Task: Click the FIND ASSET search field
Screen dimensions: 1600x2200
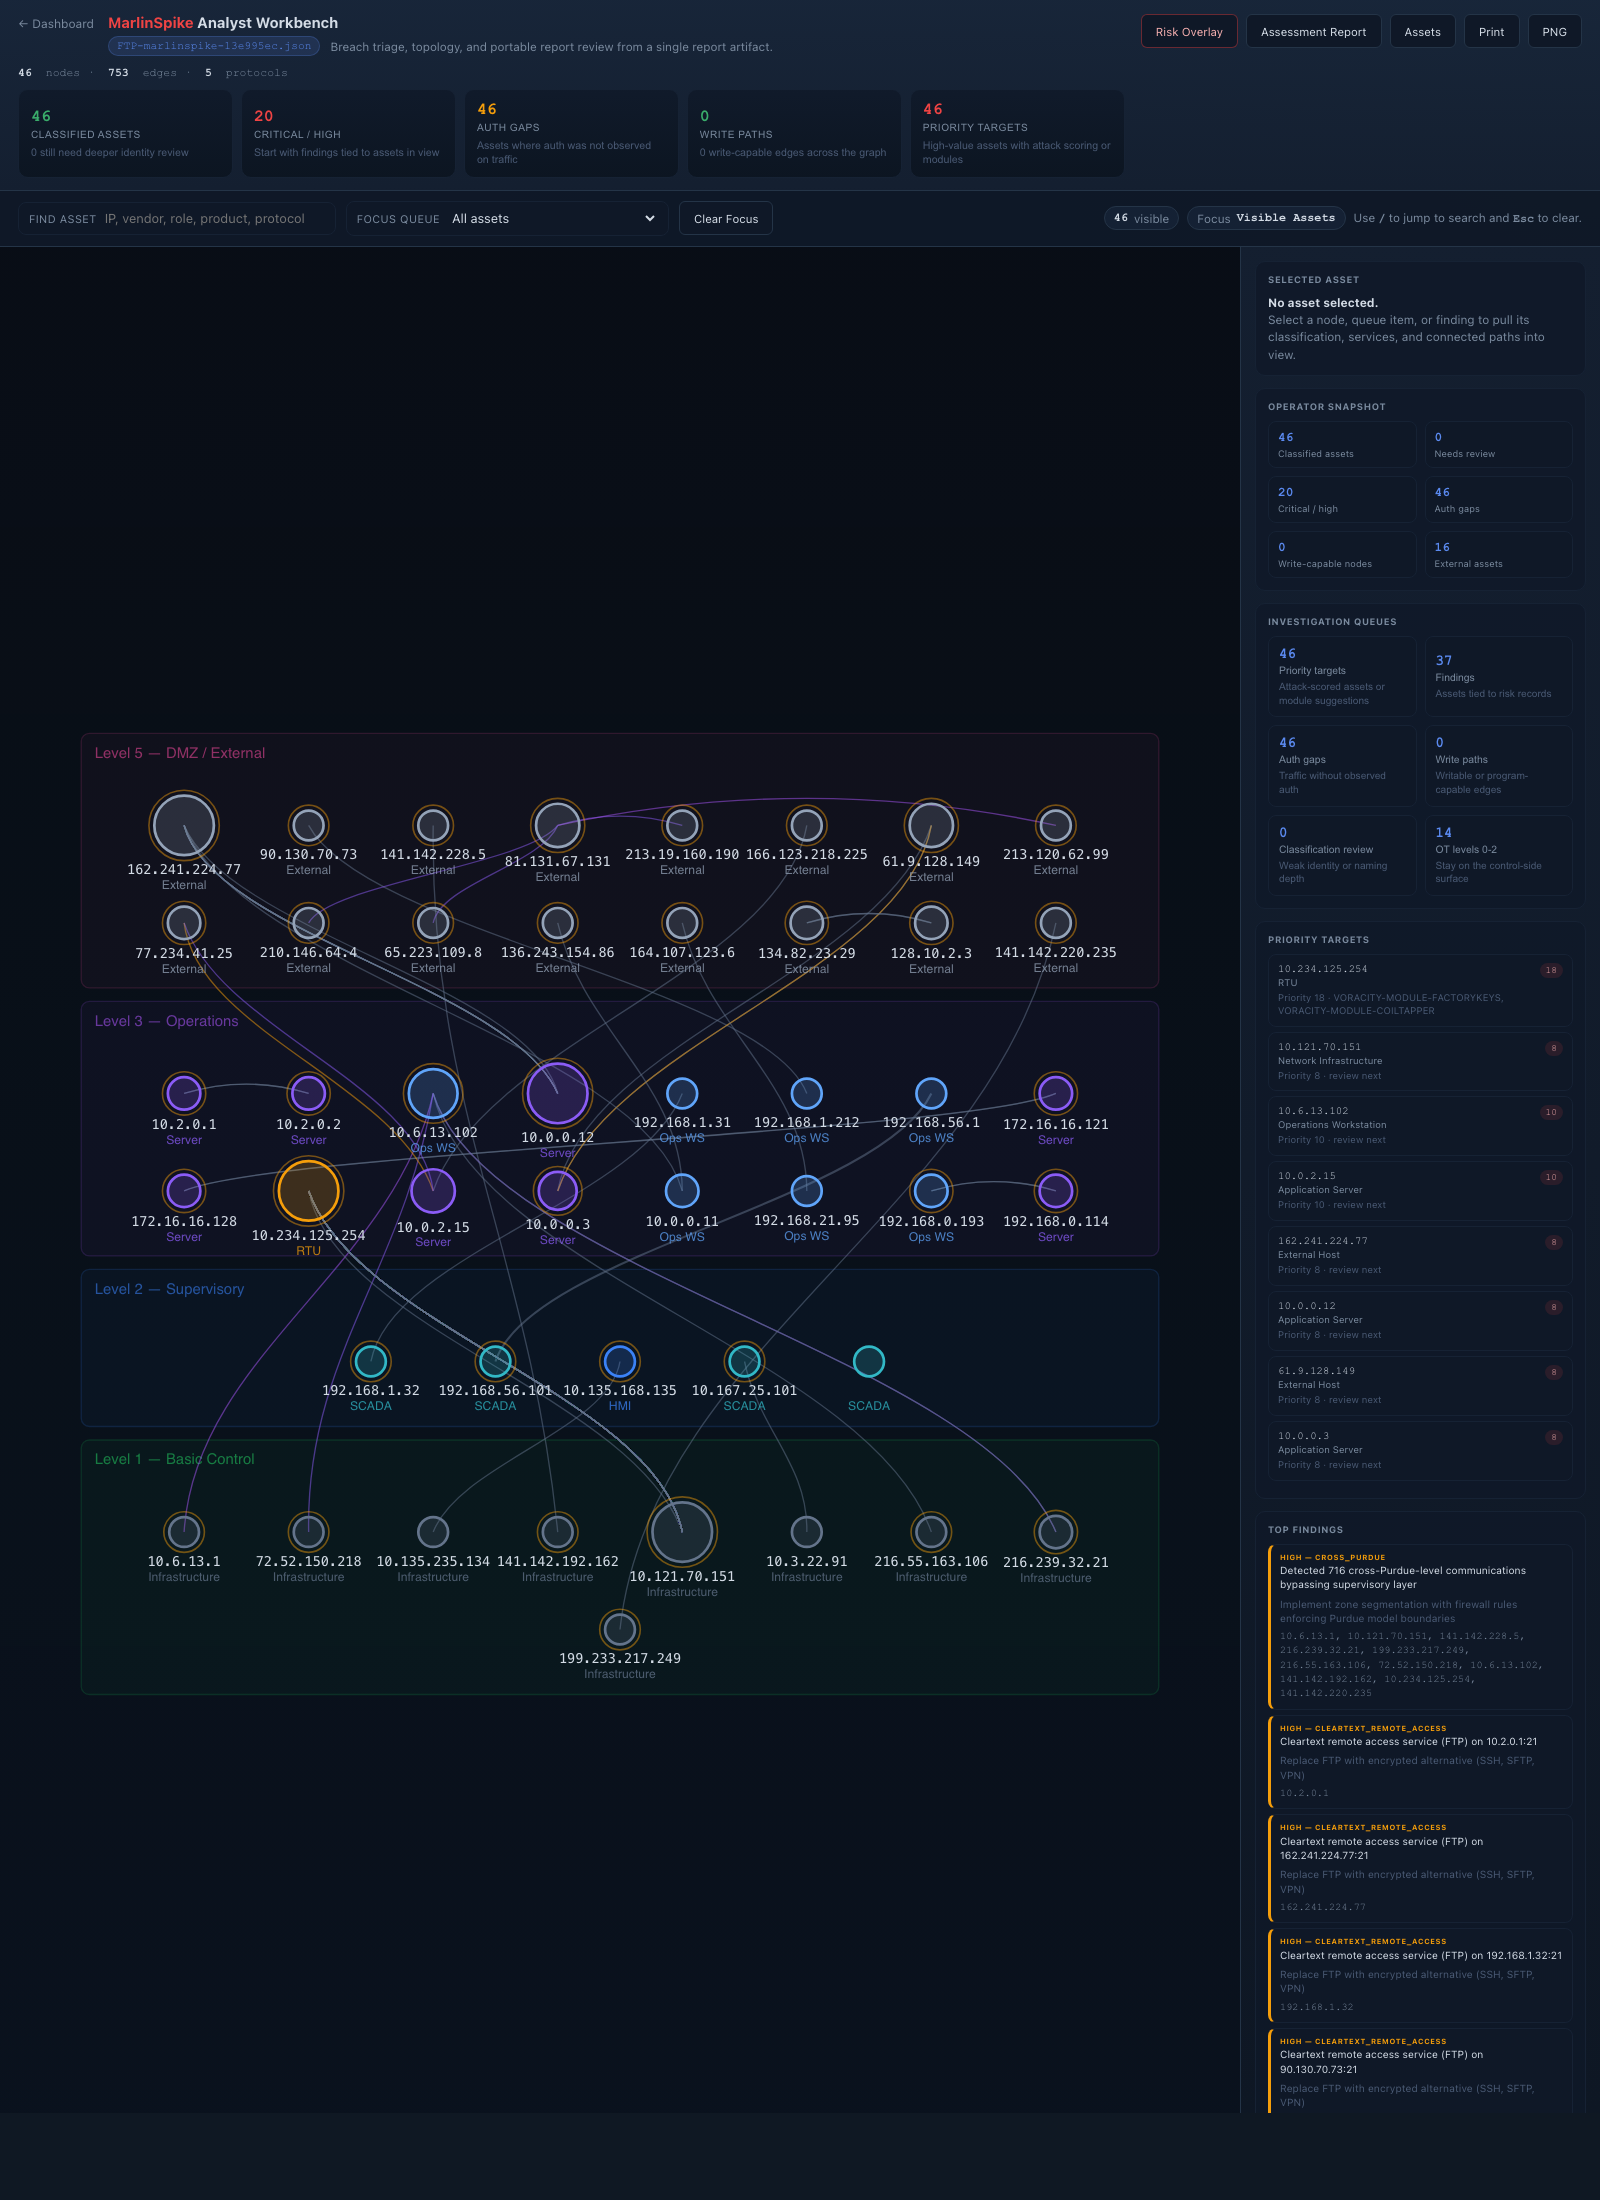Action: (176, 218)
